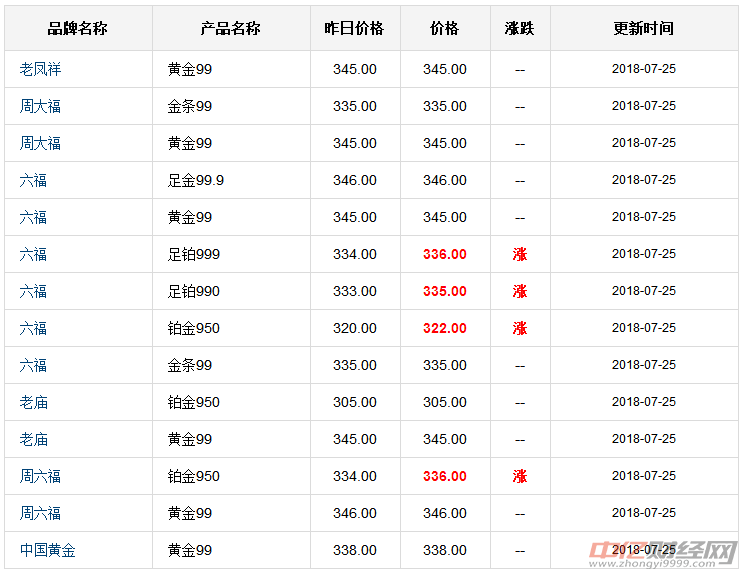The image size is (743, 574).
Task: Click yesterday price 320.00
Action: pos(355,328)
